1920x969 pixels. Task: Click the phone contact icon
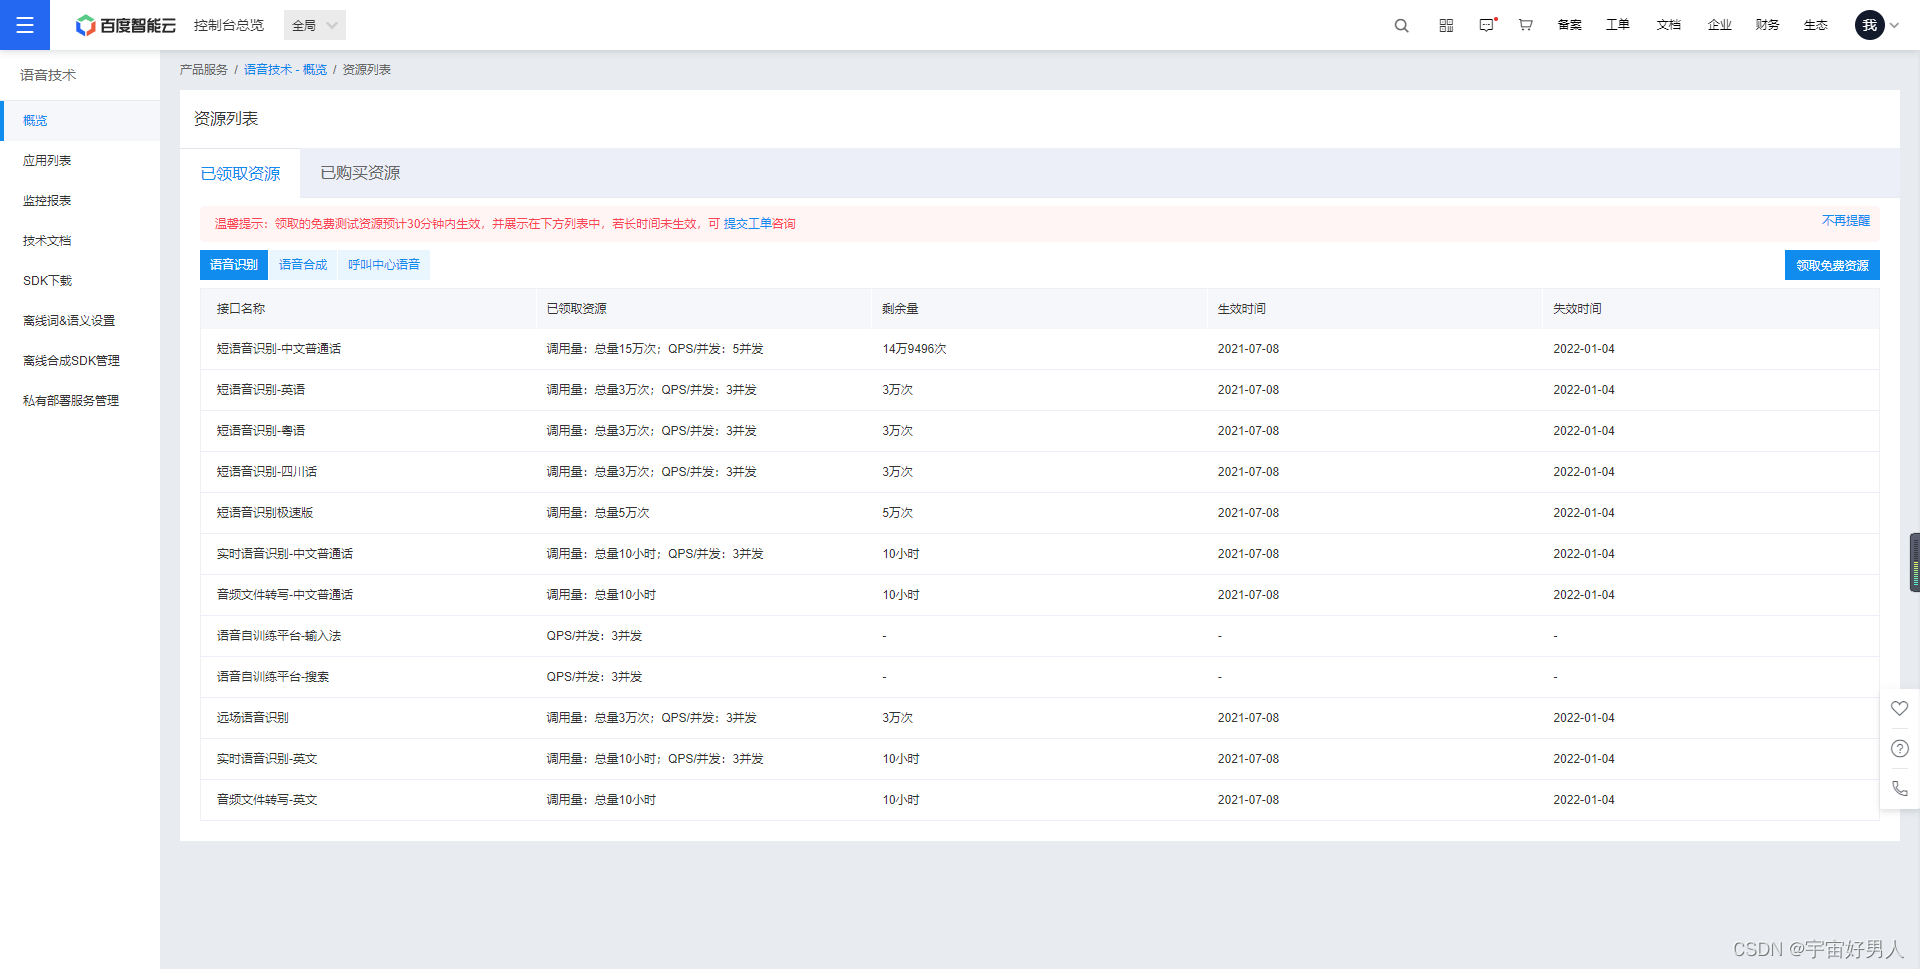(1900, 788)
